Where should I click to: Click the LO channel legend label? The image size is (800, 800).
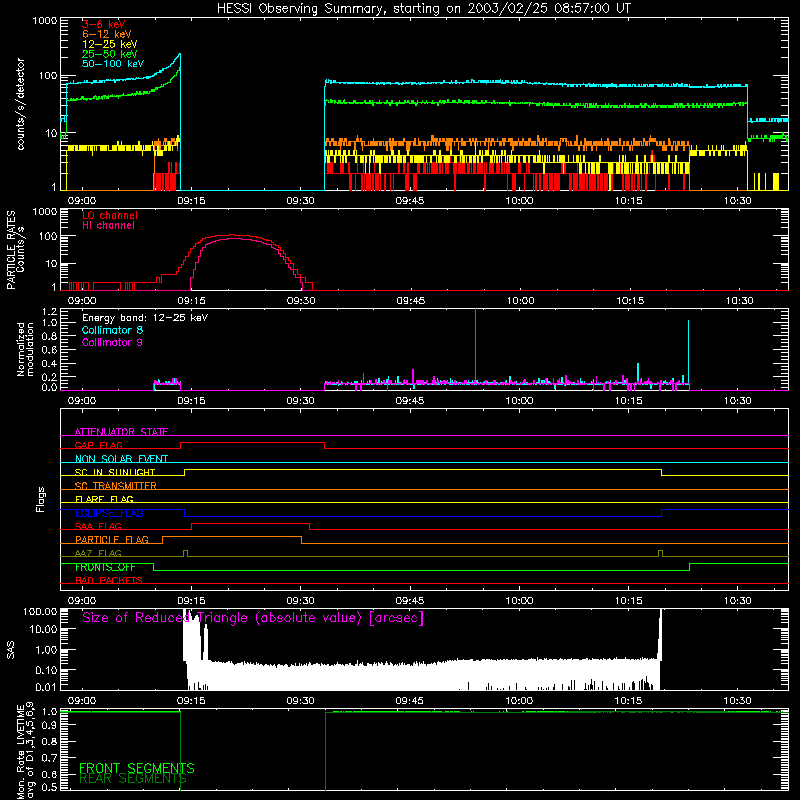tap(110, 215)
